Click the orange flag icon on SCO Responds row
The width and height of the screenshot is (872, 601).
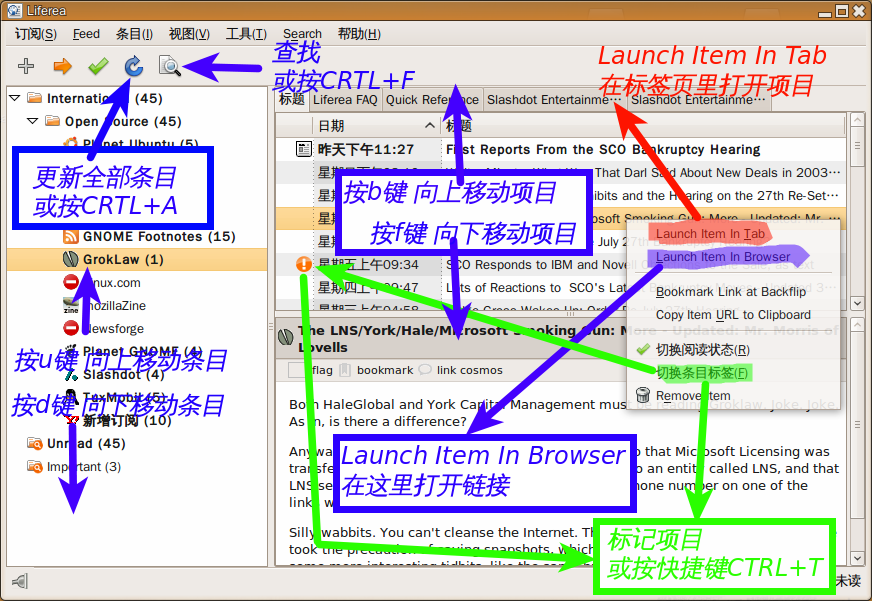pos(304,264)
